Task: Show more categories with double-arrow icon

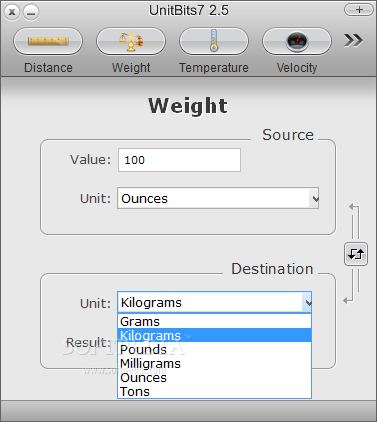Action: tap(353, 40)
